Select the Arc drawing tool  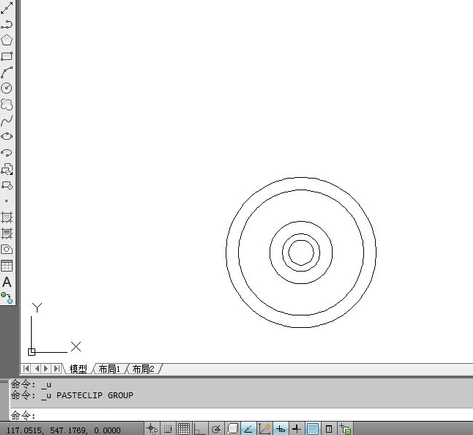pos(7,72)
